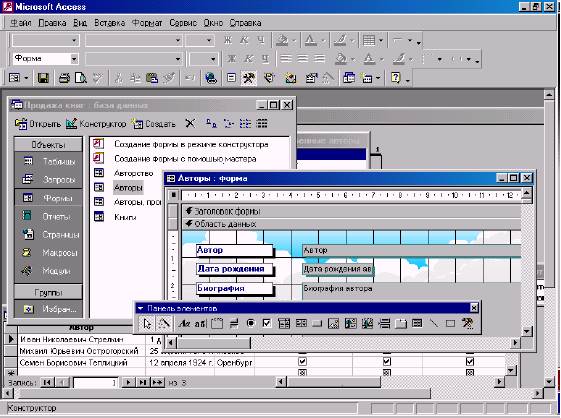Pick the Unbound Object Frame tool
Image resolution: width=561 pixels, height=418 pixels.
coord(350,324)
